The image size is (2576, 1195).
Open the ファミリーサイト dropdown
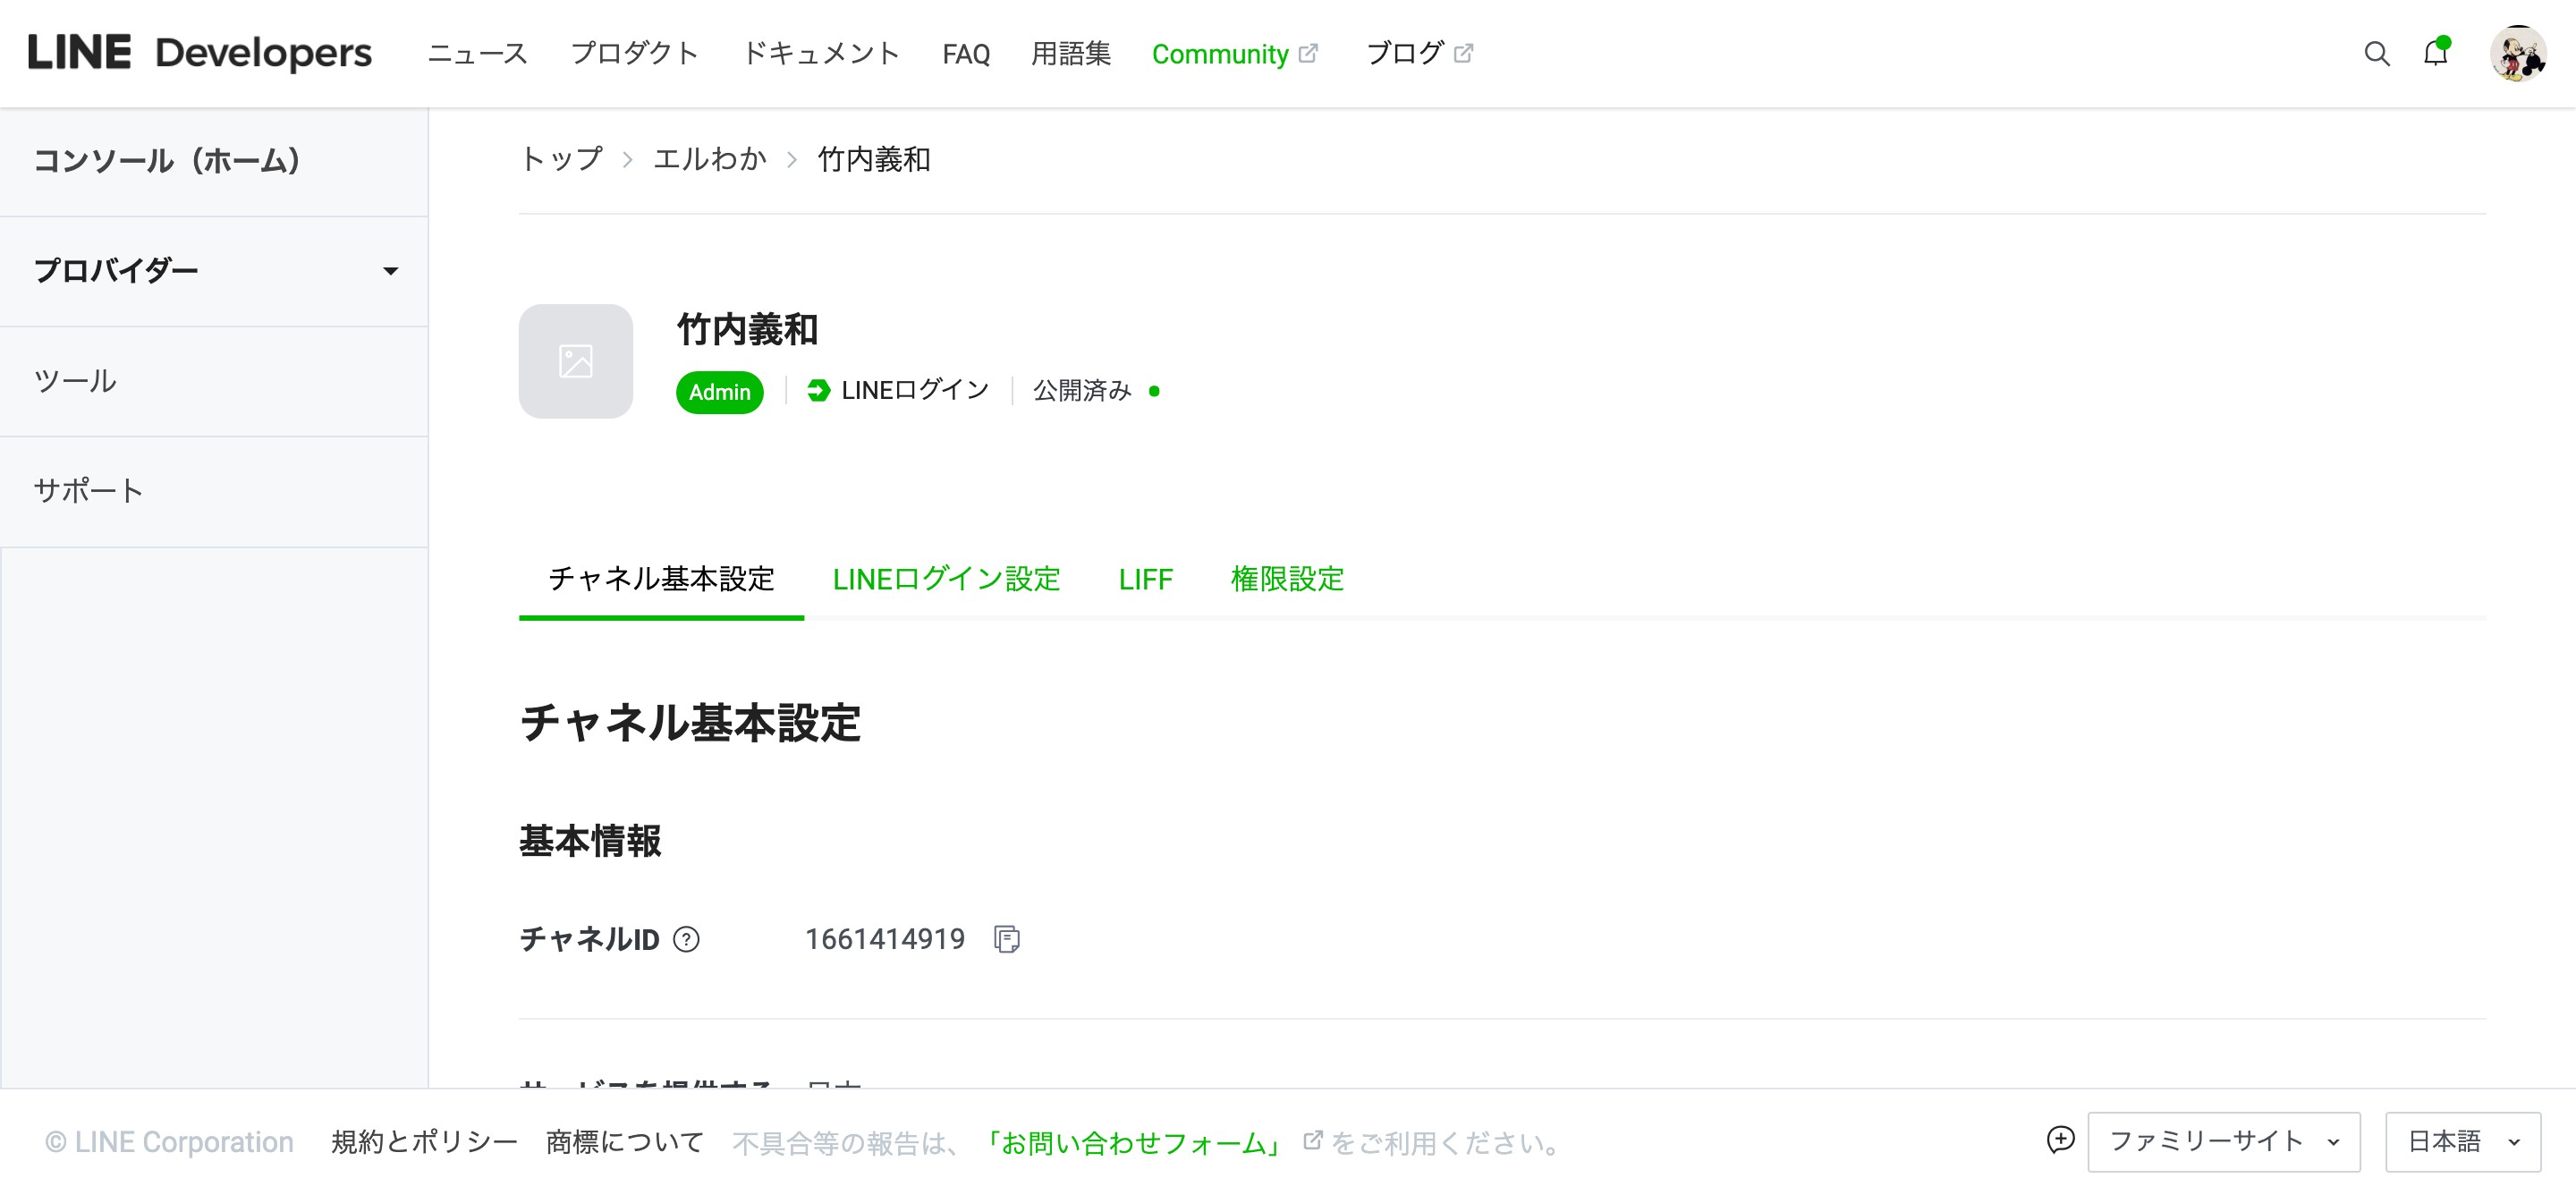[x=2224, y=1141]
